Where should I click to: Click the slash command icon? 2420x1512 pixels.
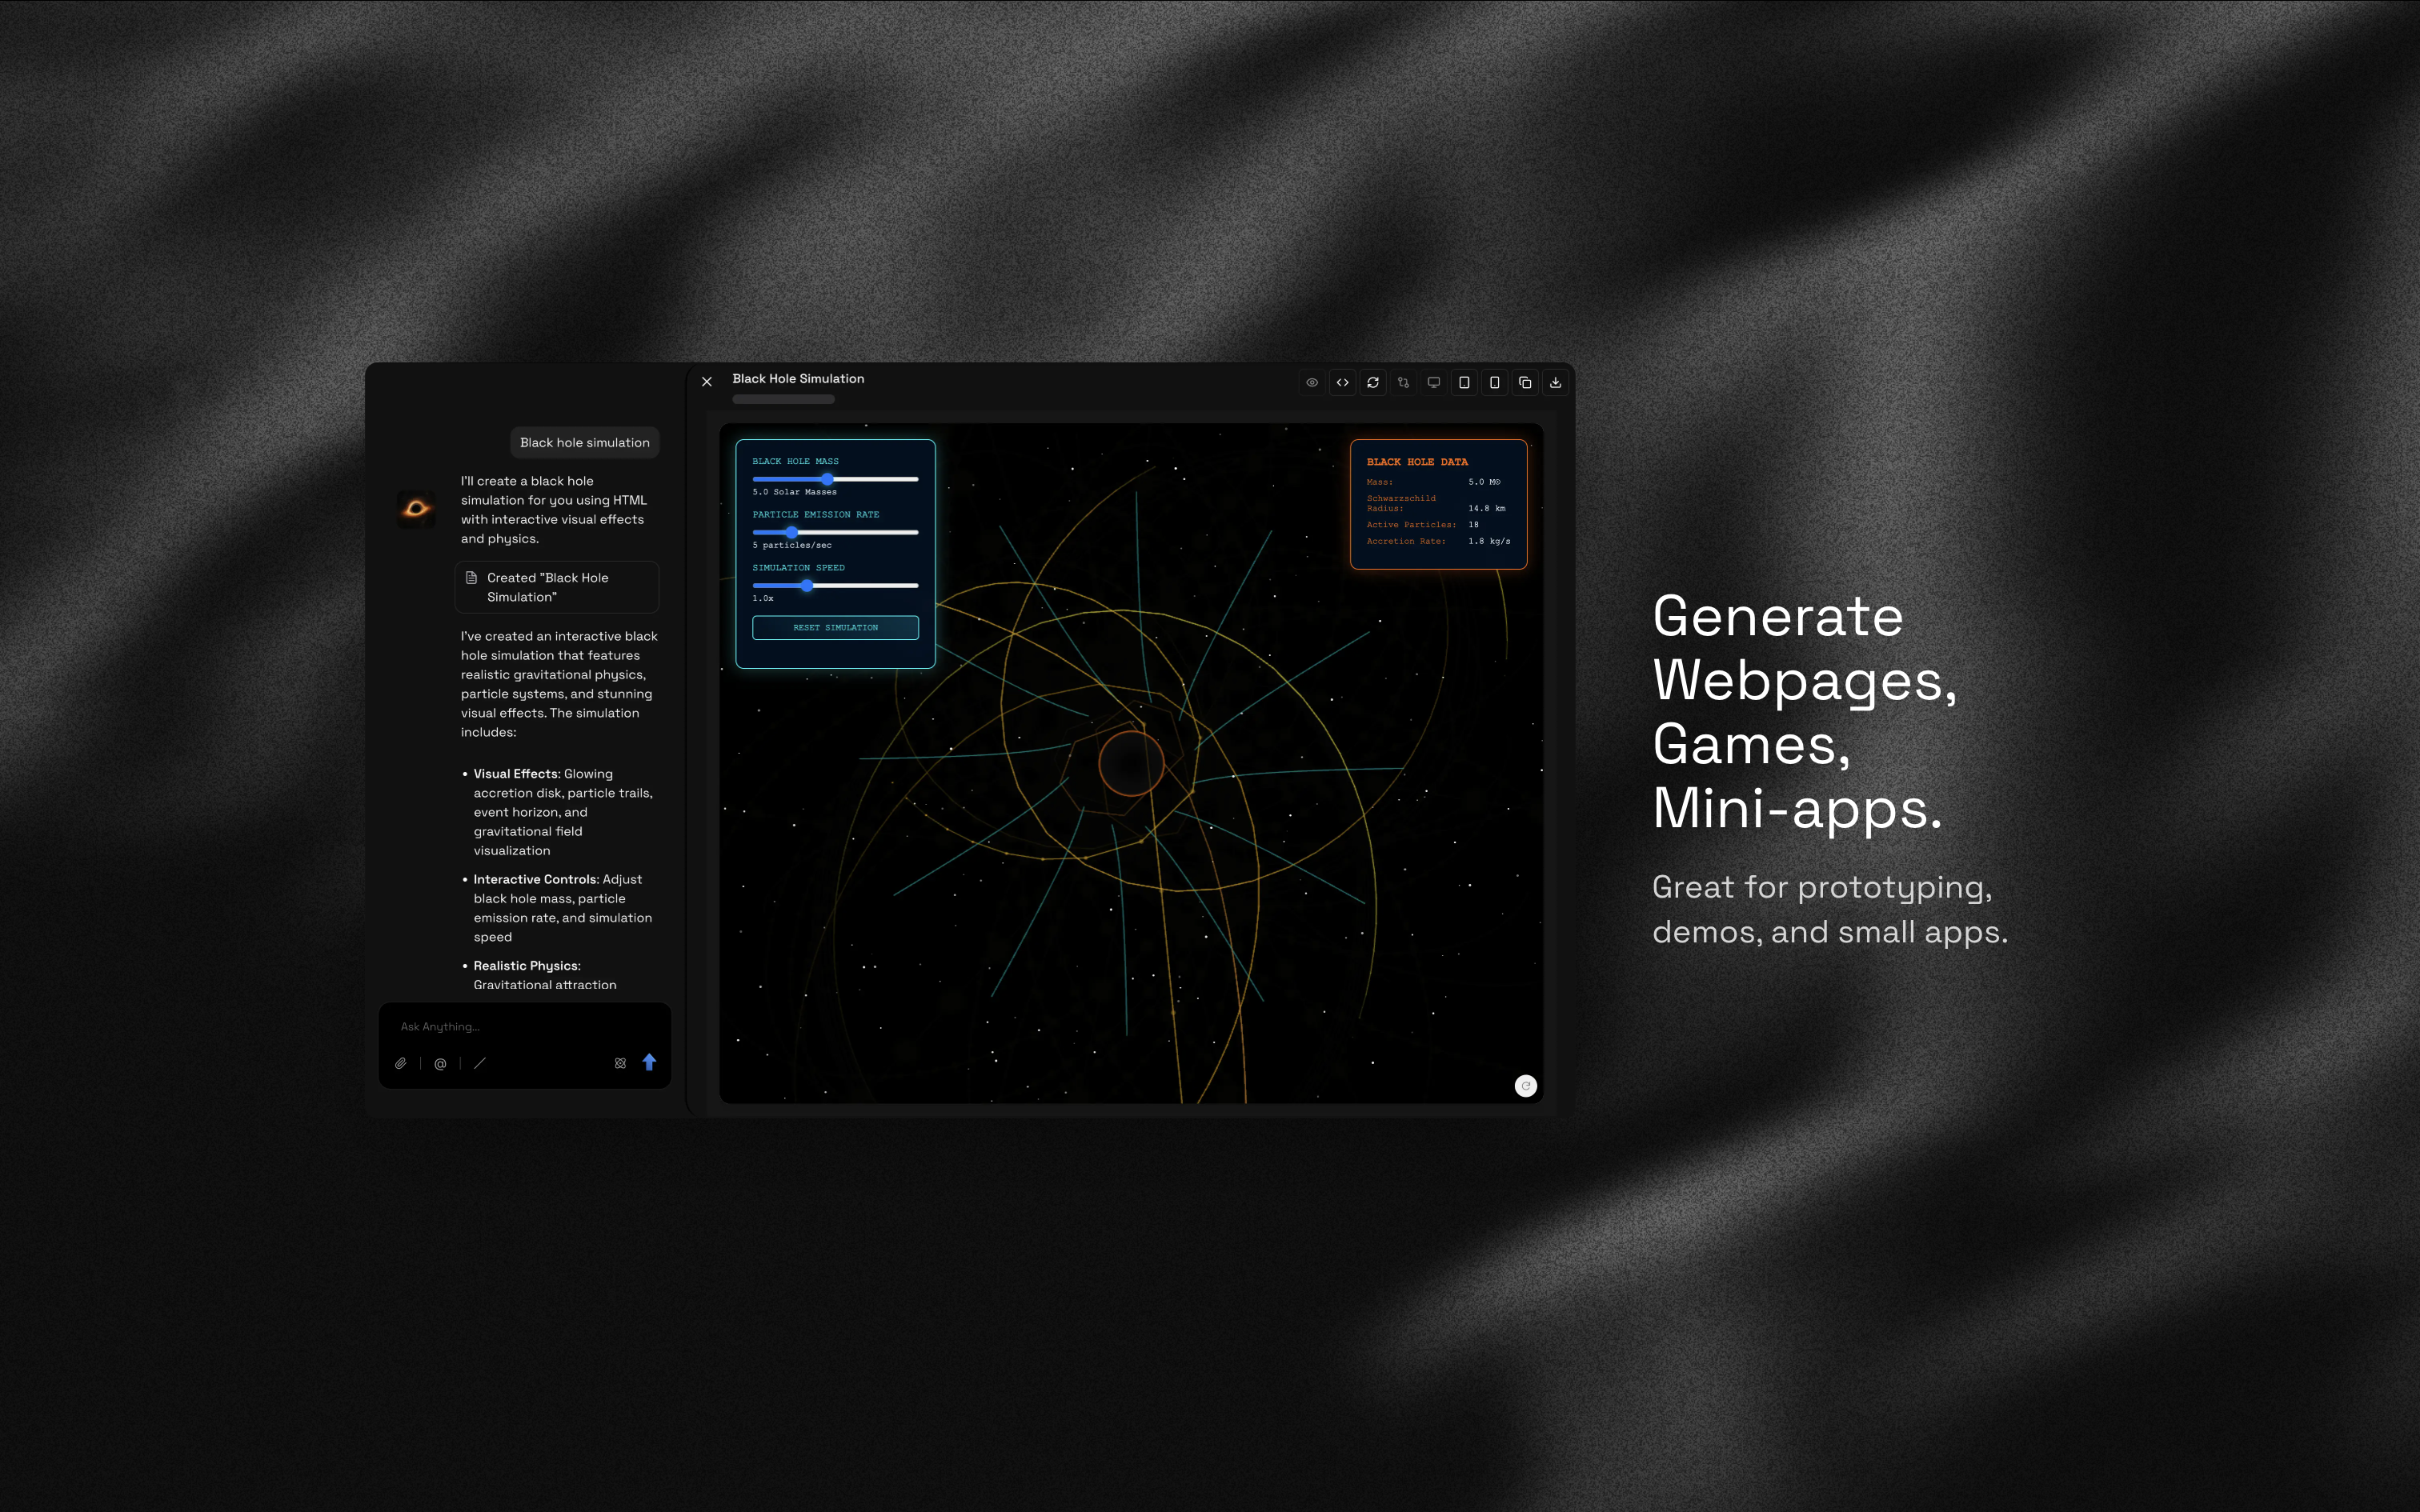[x=480, y=1063]
